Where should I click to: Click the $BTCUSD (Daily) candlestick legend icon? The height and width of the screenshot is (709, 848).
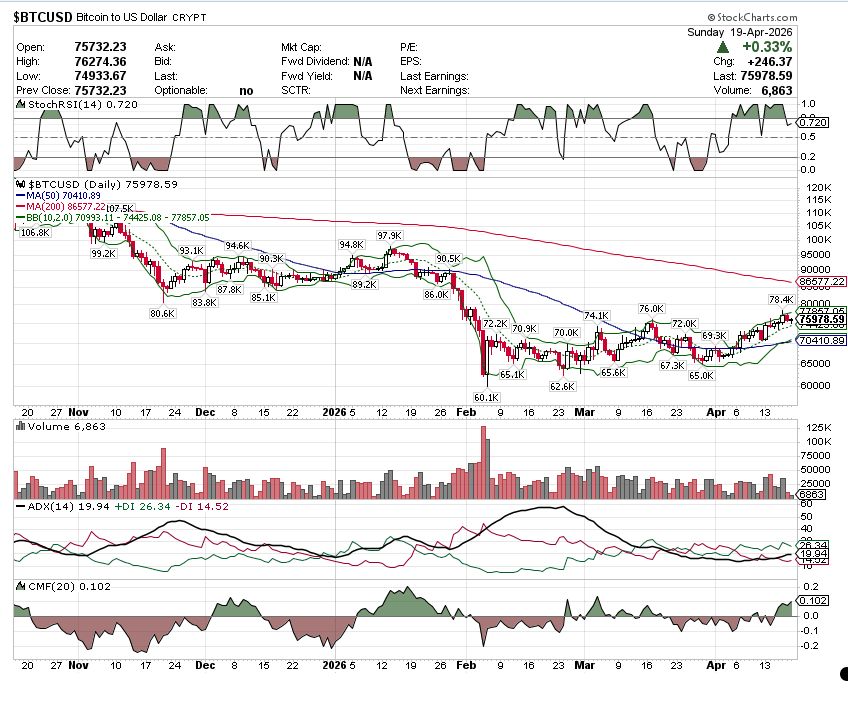coord(21,184)
